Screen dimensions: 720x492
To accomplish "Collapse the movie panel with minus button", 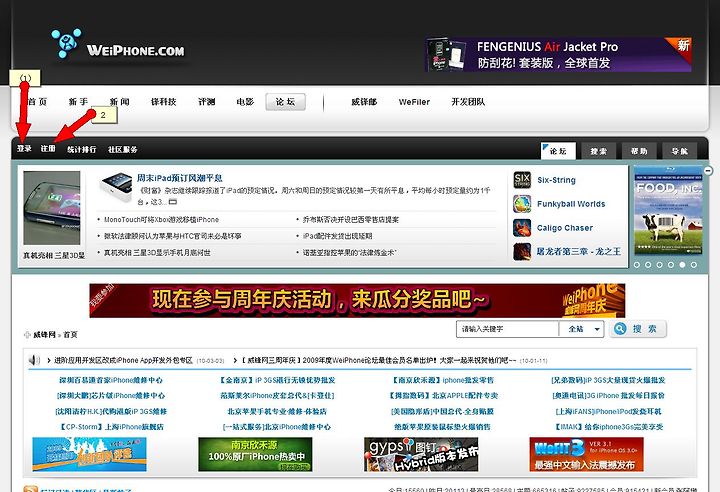I will (709, 170).
